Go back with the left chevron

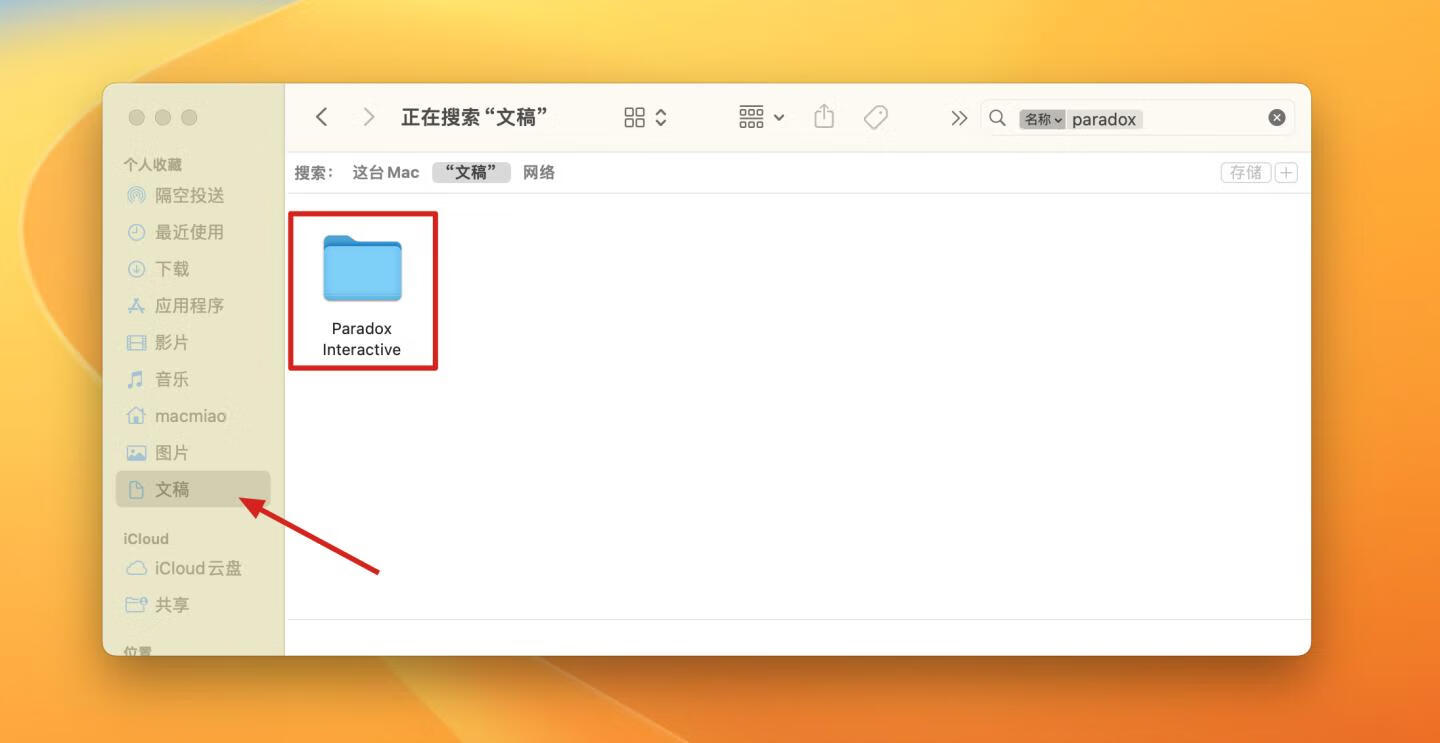(x=321, y=117)
